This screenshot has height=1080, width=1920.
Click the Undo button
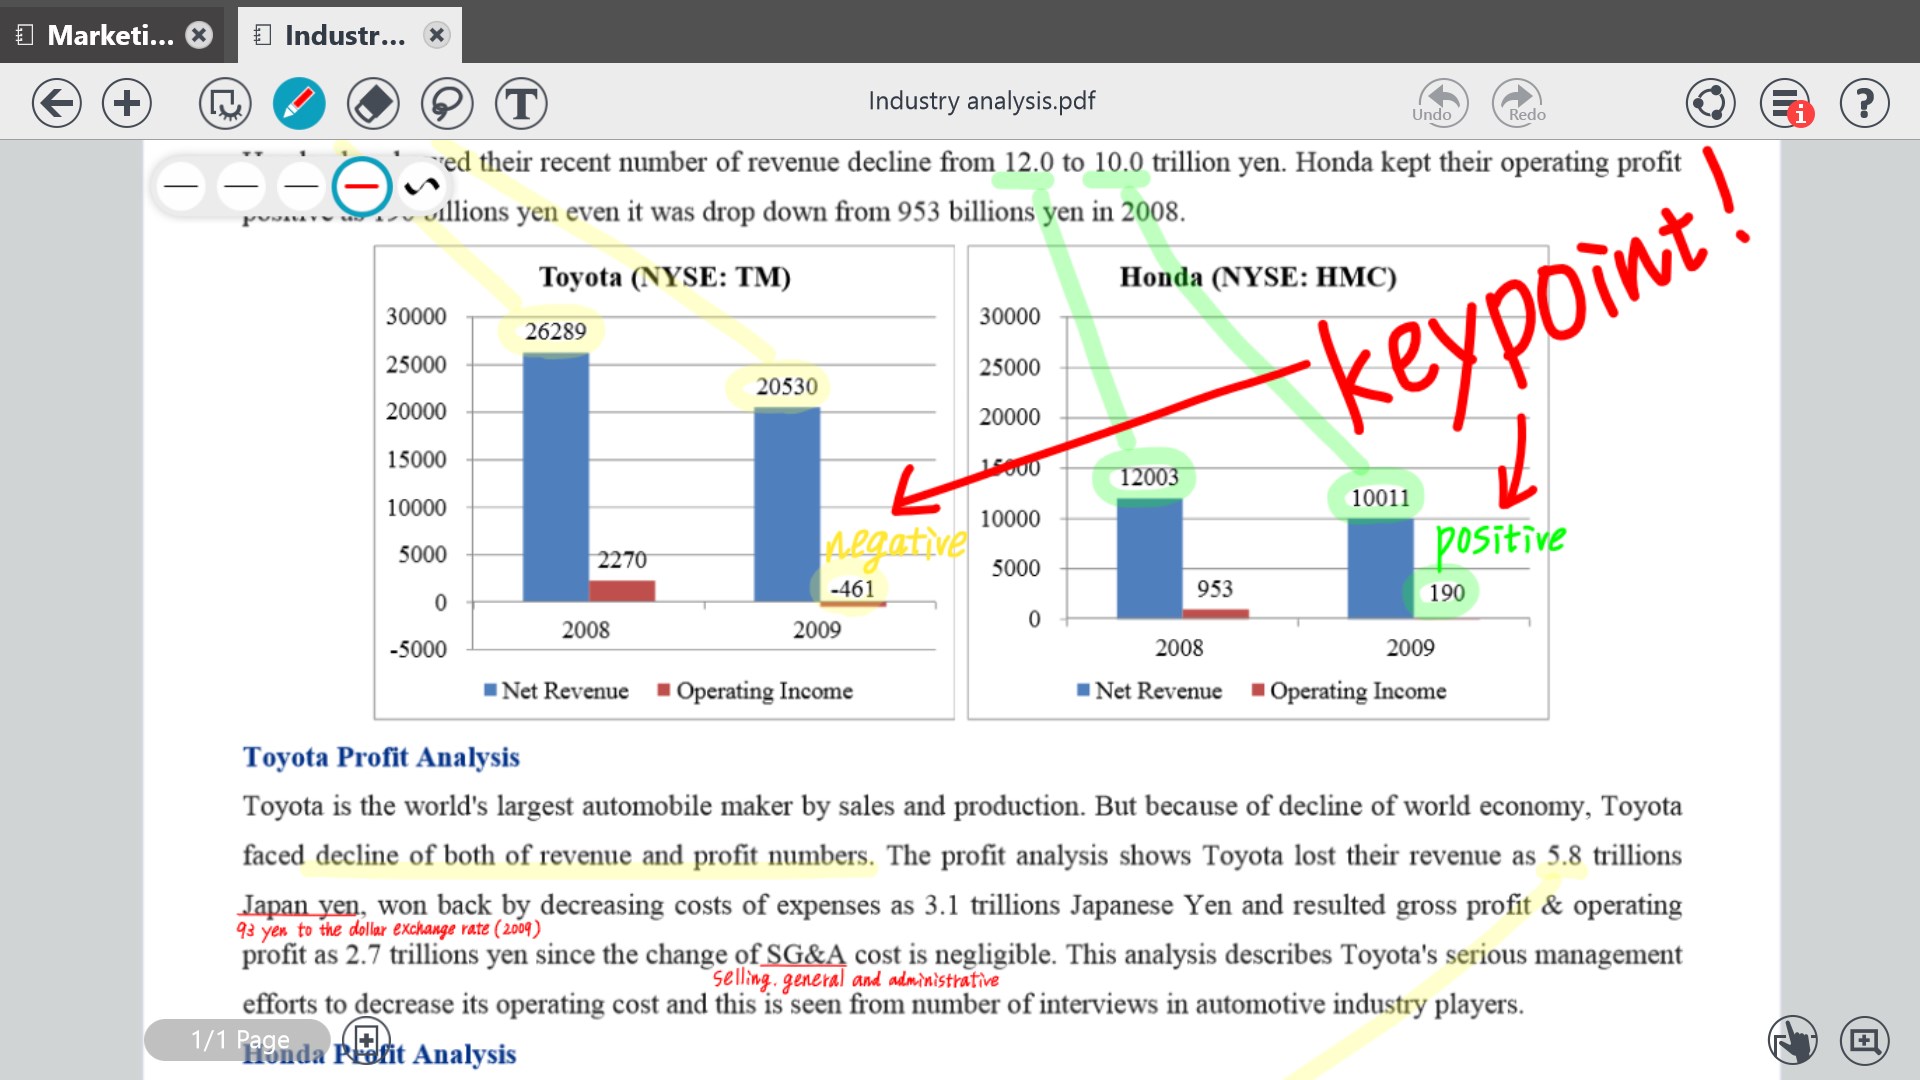pyautogui.click(x=1440, y=103)
